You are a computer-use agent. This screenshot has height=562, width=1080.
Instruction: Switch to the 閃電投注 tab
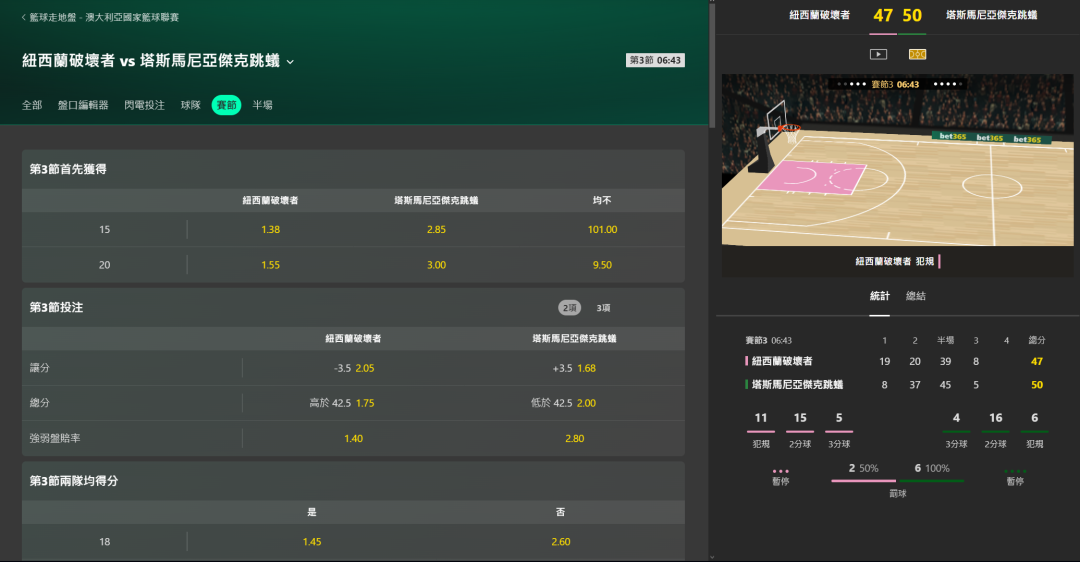tap(145, 105)
